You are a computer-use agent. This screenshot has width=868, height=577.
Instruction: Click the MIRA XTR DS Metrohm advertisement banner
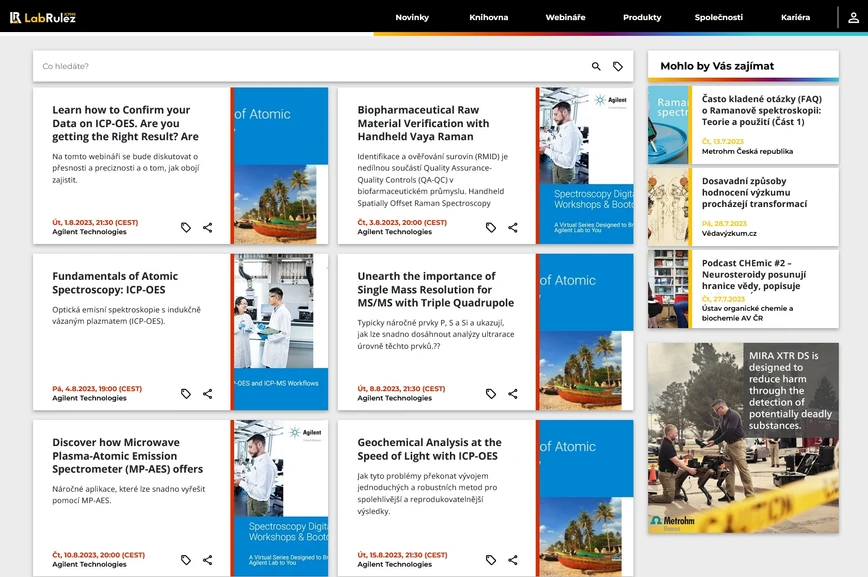pyautogui.click(x=743, y=438)
